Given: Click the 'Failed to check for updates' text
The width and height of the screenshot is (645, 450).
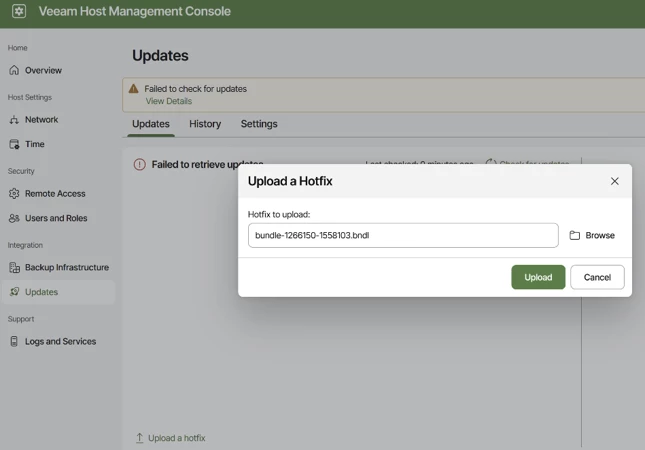Looking at the screenshot, I should click(195, 89).
